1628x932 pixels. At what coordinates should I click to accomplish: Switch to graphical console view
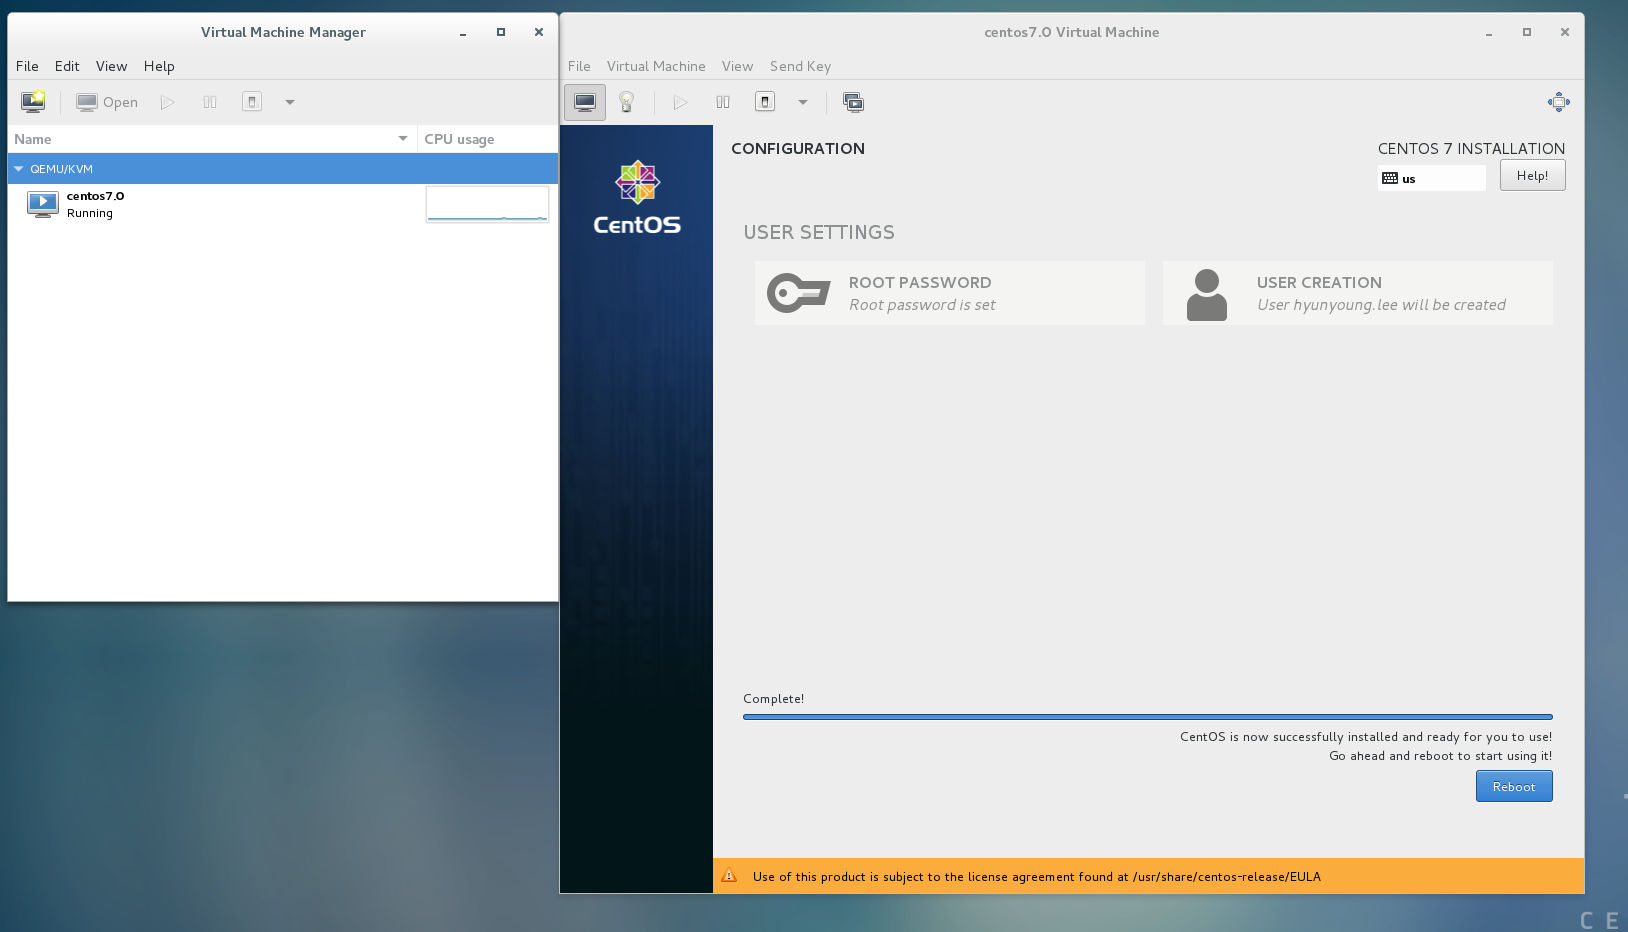point(584,101)
